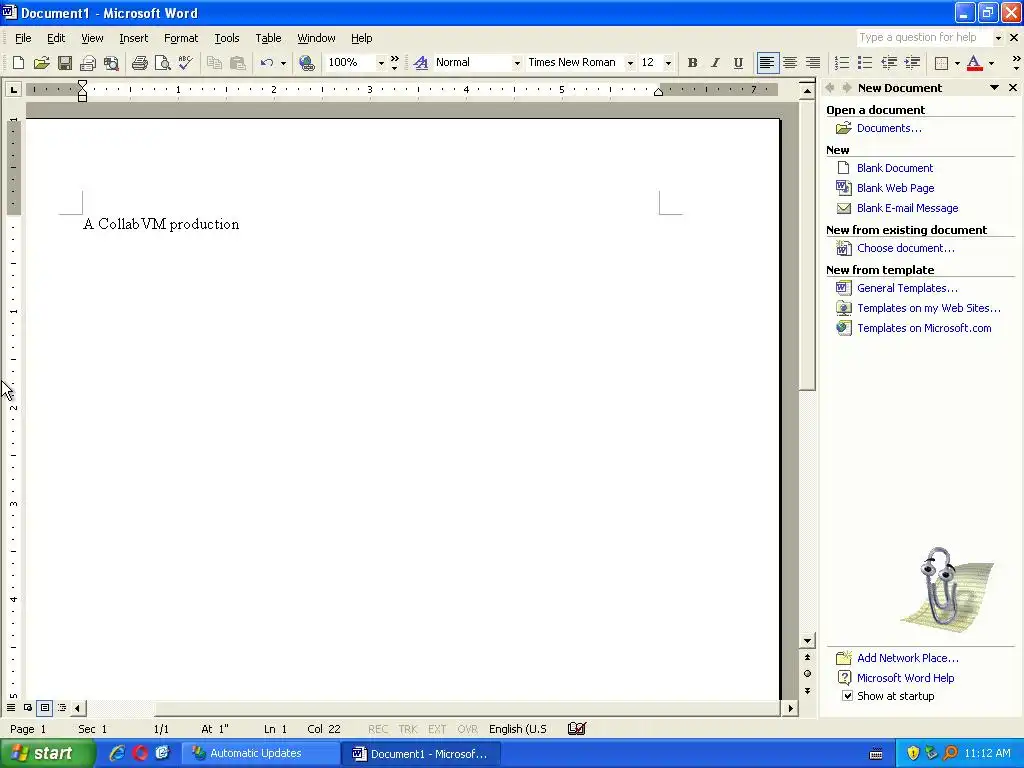
Task: Open the Search toolbar icon
Action: coord(111,63)
